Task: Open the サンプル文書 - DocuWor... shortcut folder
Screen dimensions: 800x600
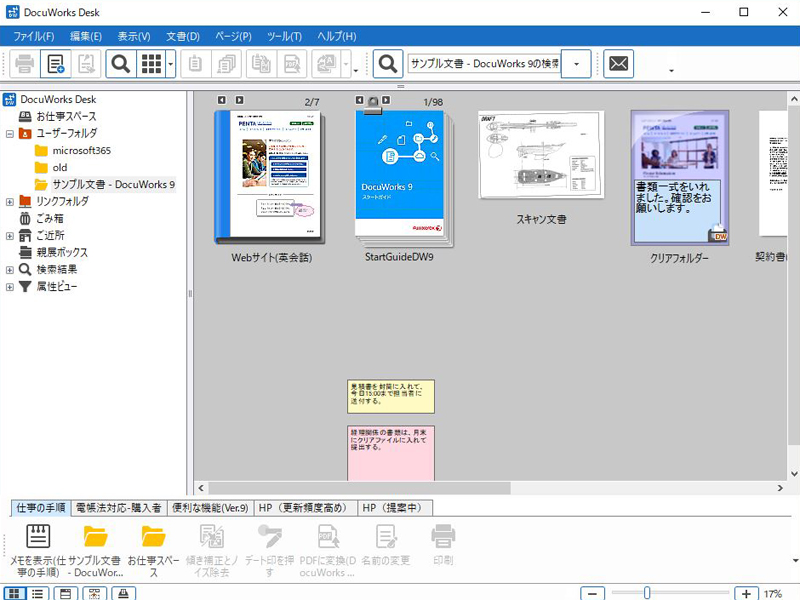Action: tap(95, 536)
